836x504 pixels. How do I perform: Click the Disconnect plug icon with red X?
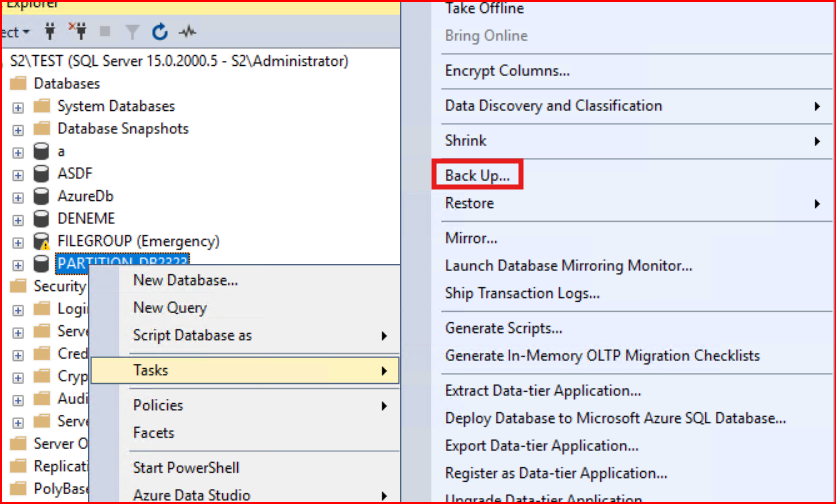[78, 32]
